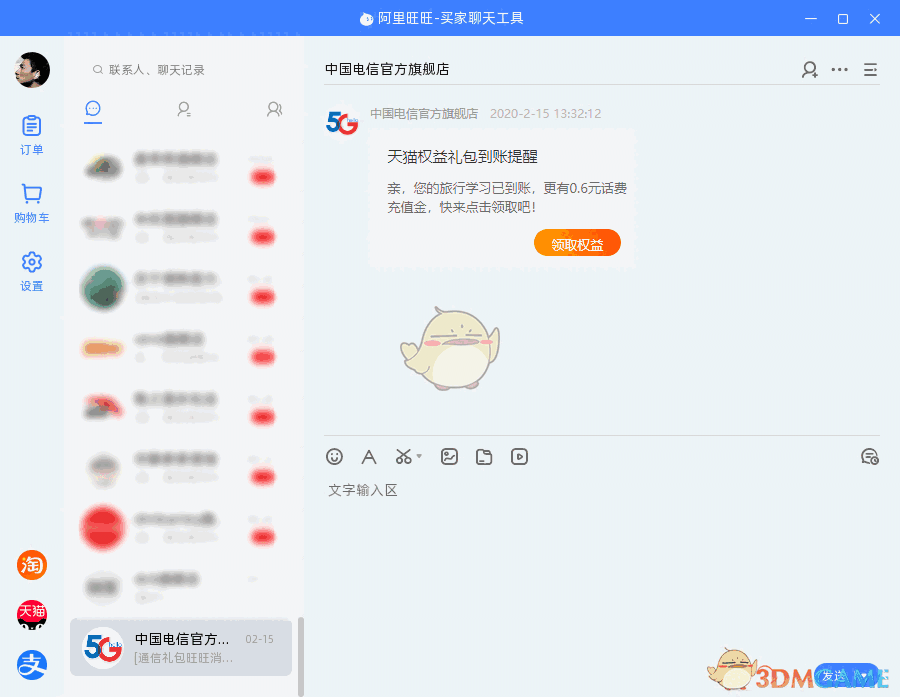Expand the chat history side panel
Screen dimensions: 900x697
pyautogui.click(x=870, y=70)
